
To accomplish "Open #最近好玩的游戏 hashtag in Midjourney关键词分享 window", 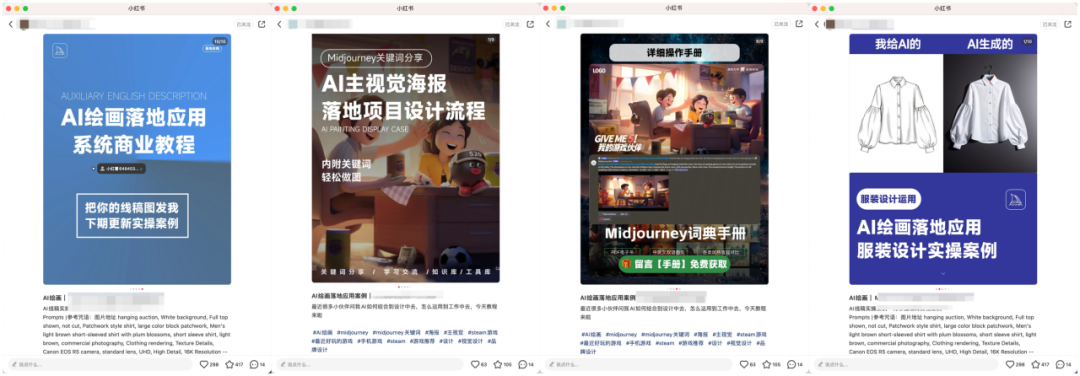I will 332,342.
